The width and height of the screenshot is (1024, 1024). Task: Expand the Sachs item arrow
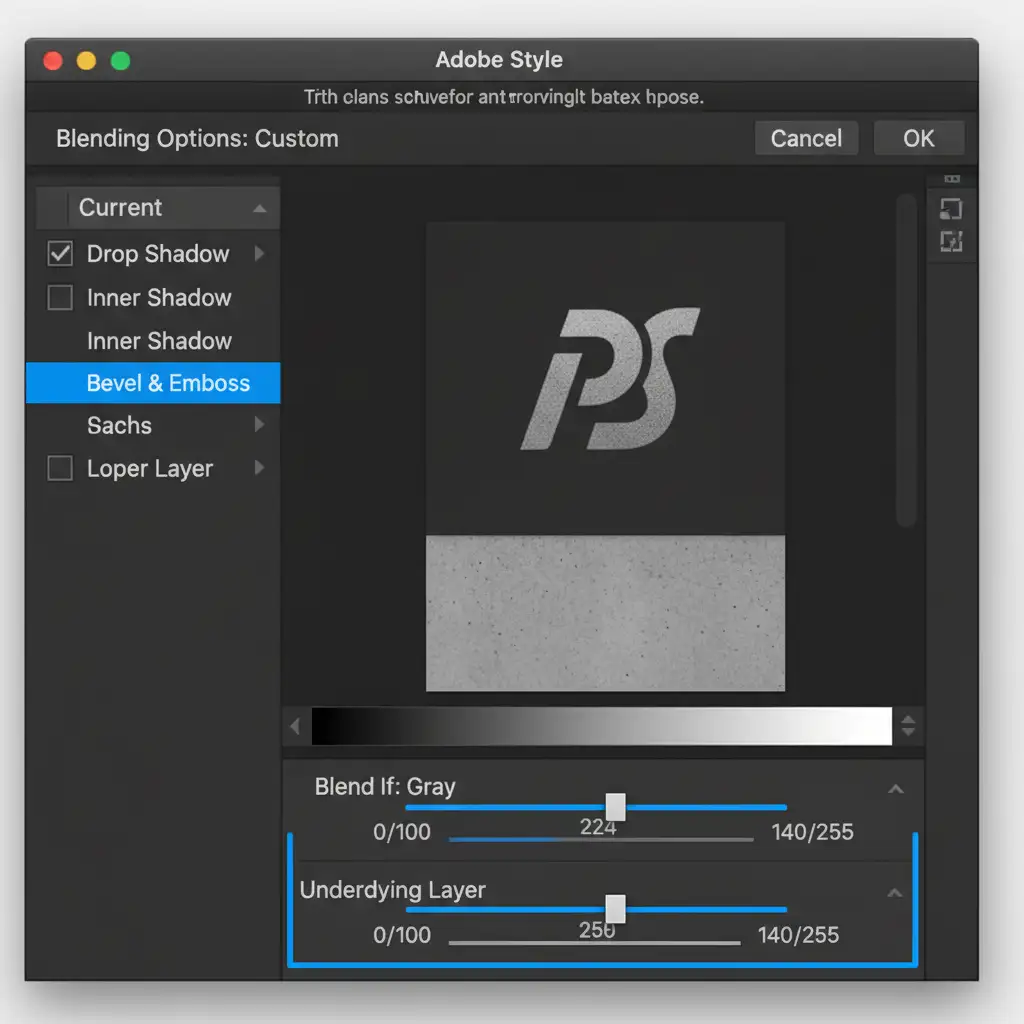(x=259, y=425)
